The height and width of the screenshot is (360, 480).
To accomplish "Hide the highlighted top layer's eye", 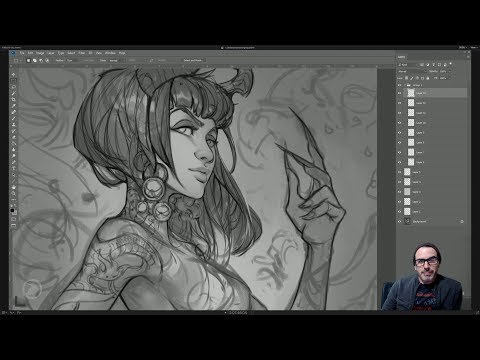I will click(x=399, y=93).
